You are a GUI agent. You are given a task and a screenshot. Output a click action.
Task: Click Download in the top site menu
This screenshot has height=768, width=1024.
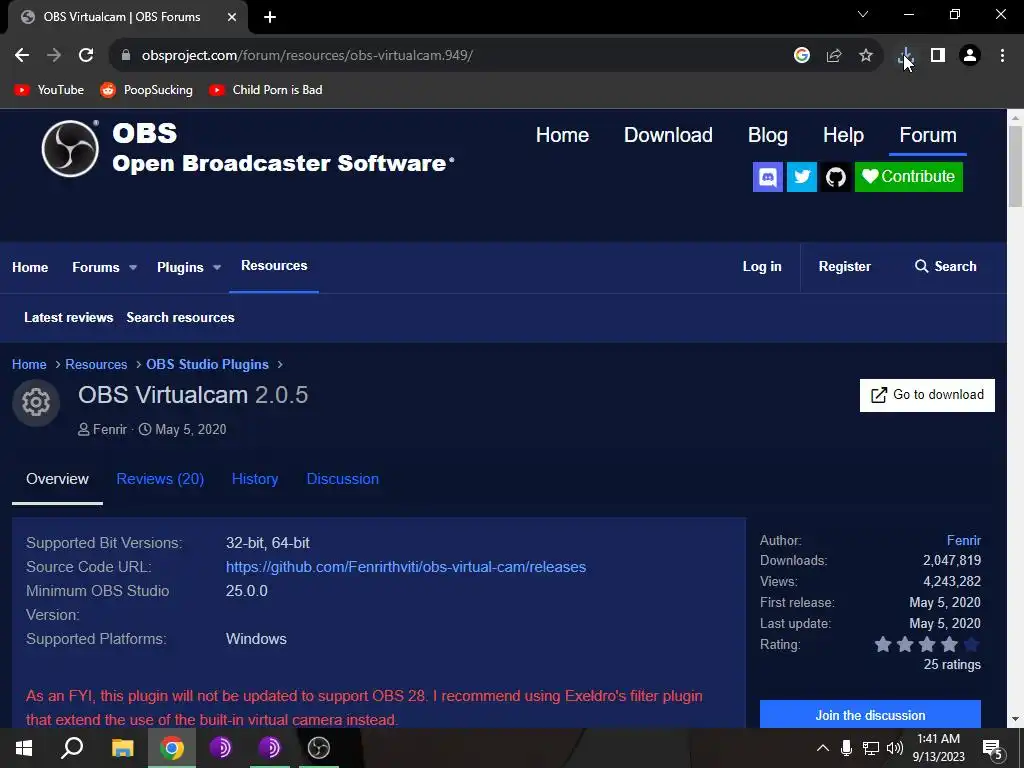[x=668, y=135]
